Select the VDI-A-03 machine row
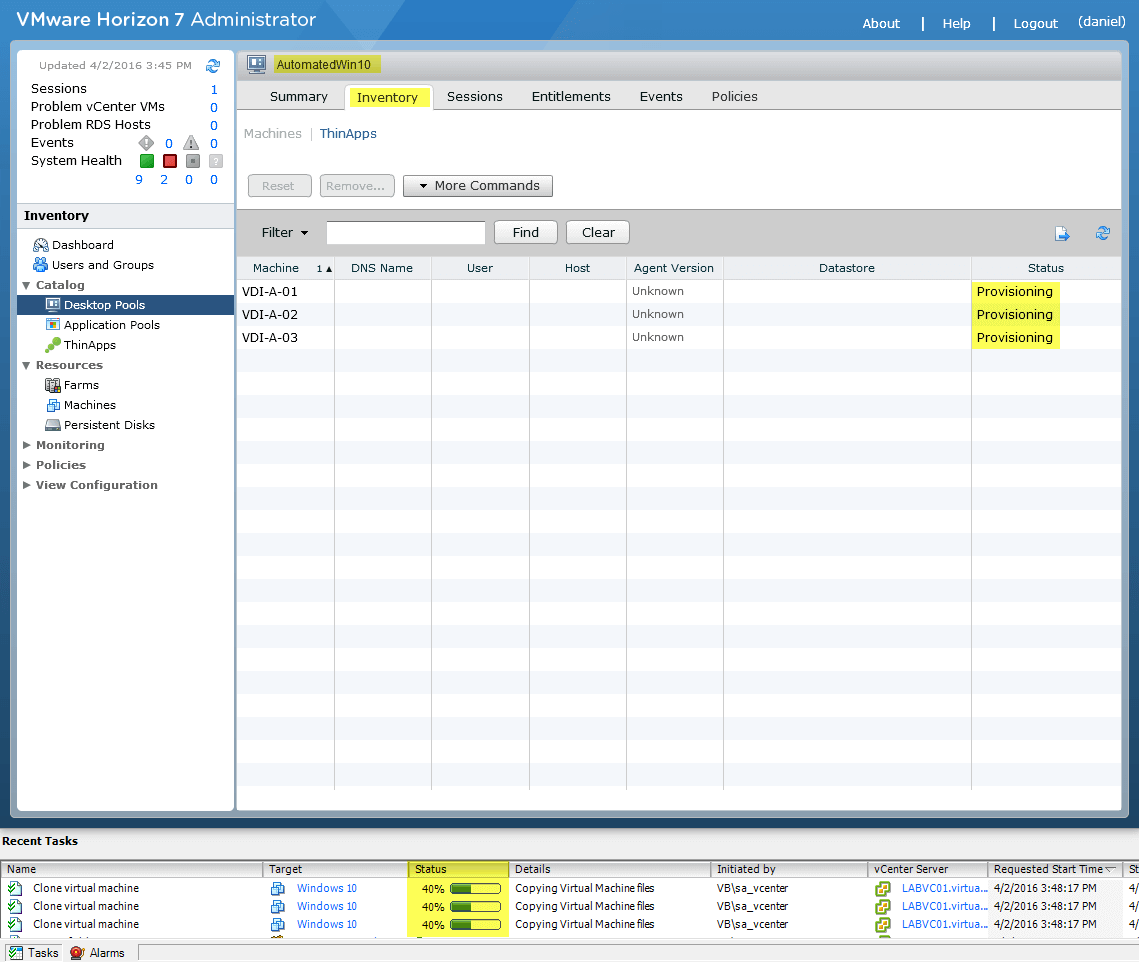The height and width of the screenshot is (962, 1139). coord(678,338)
